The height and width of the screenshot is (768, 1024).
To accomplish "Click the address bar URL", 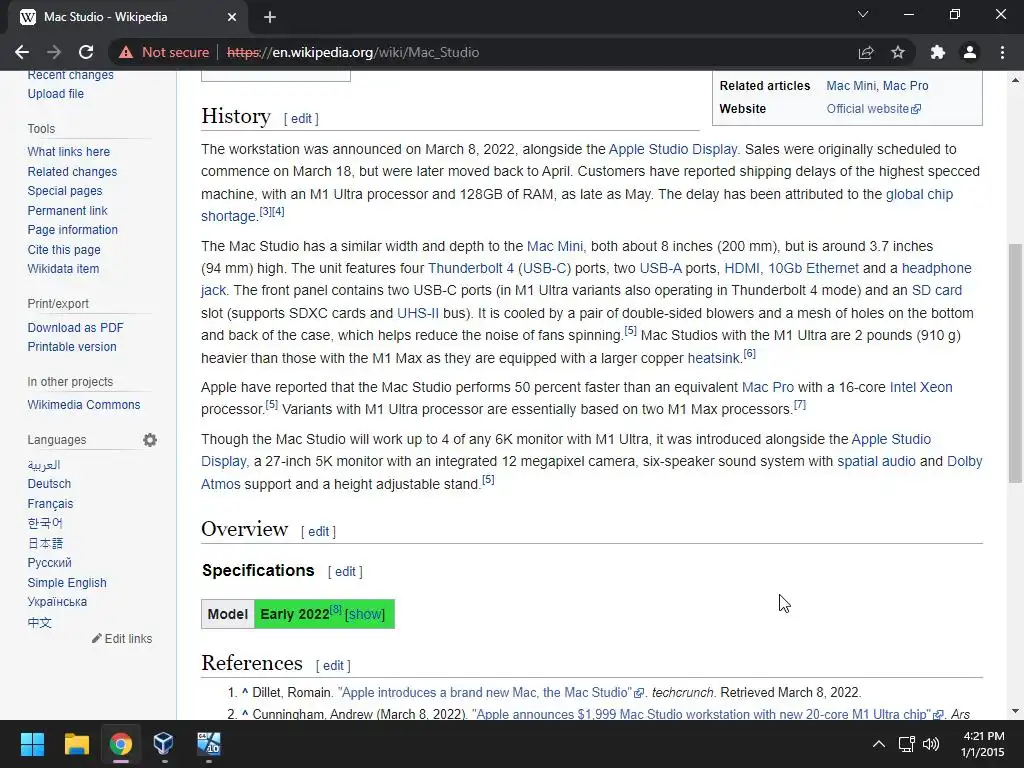I will point(353,52).
